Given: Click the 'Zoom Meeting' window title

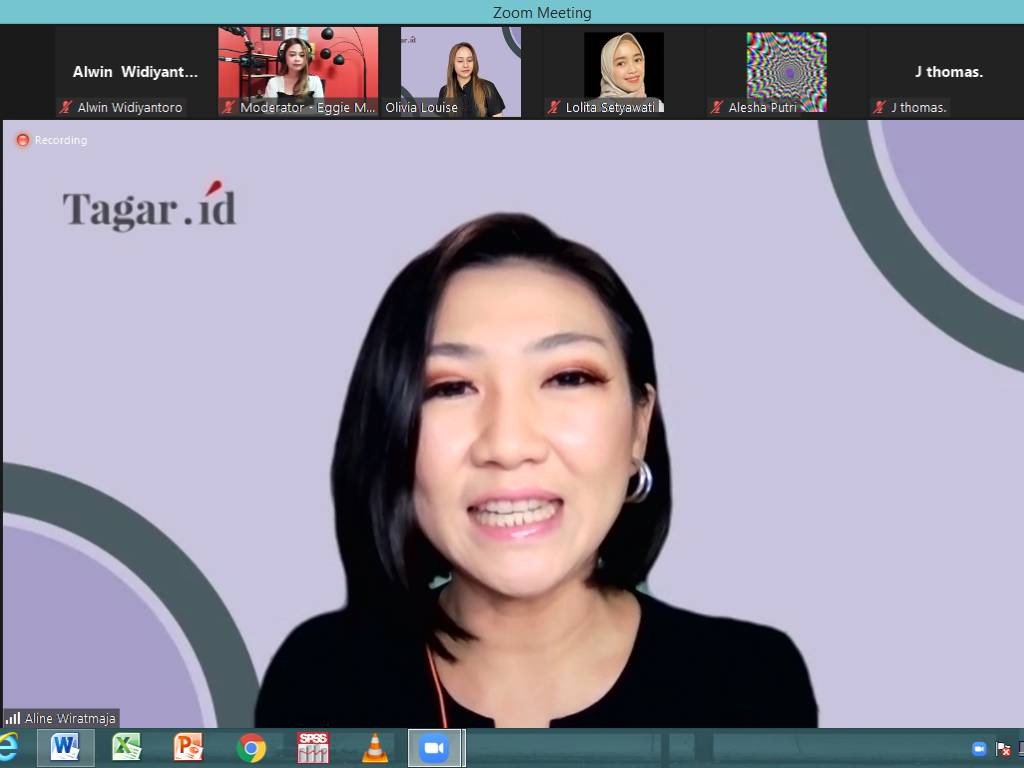Looking at the screenshot, I should pyautogui.click(x=542, y=12).
